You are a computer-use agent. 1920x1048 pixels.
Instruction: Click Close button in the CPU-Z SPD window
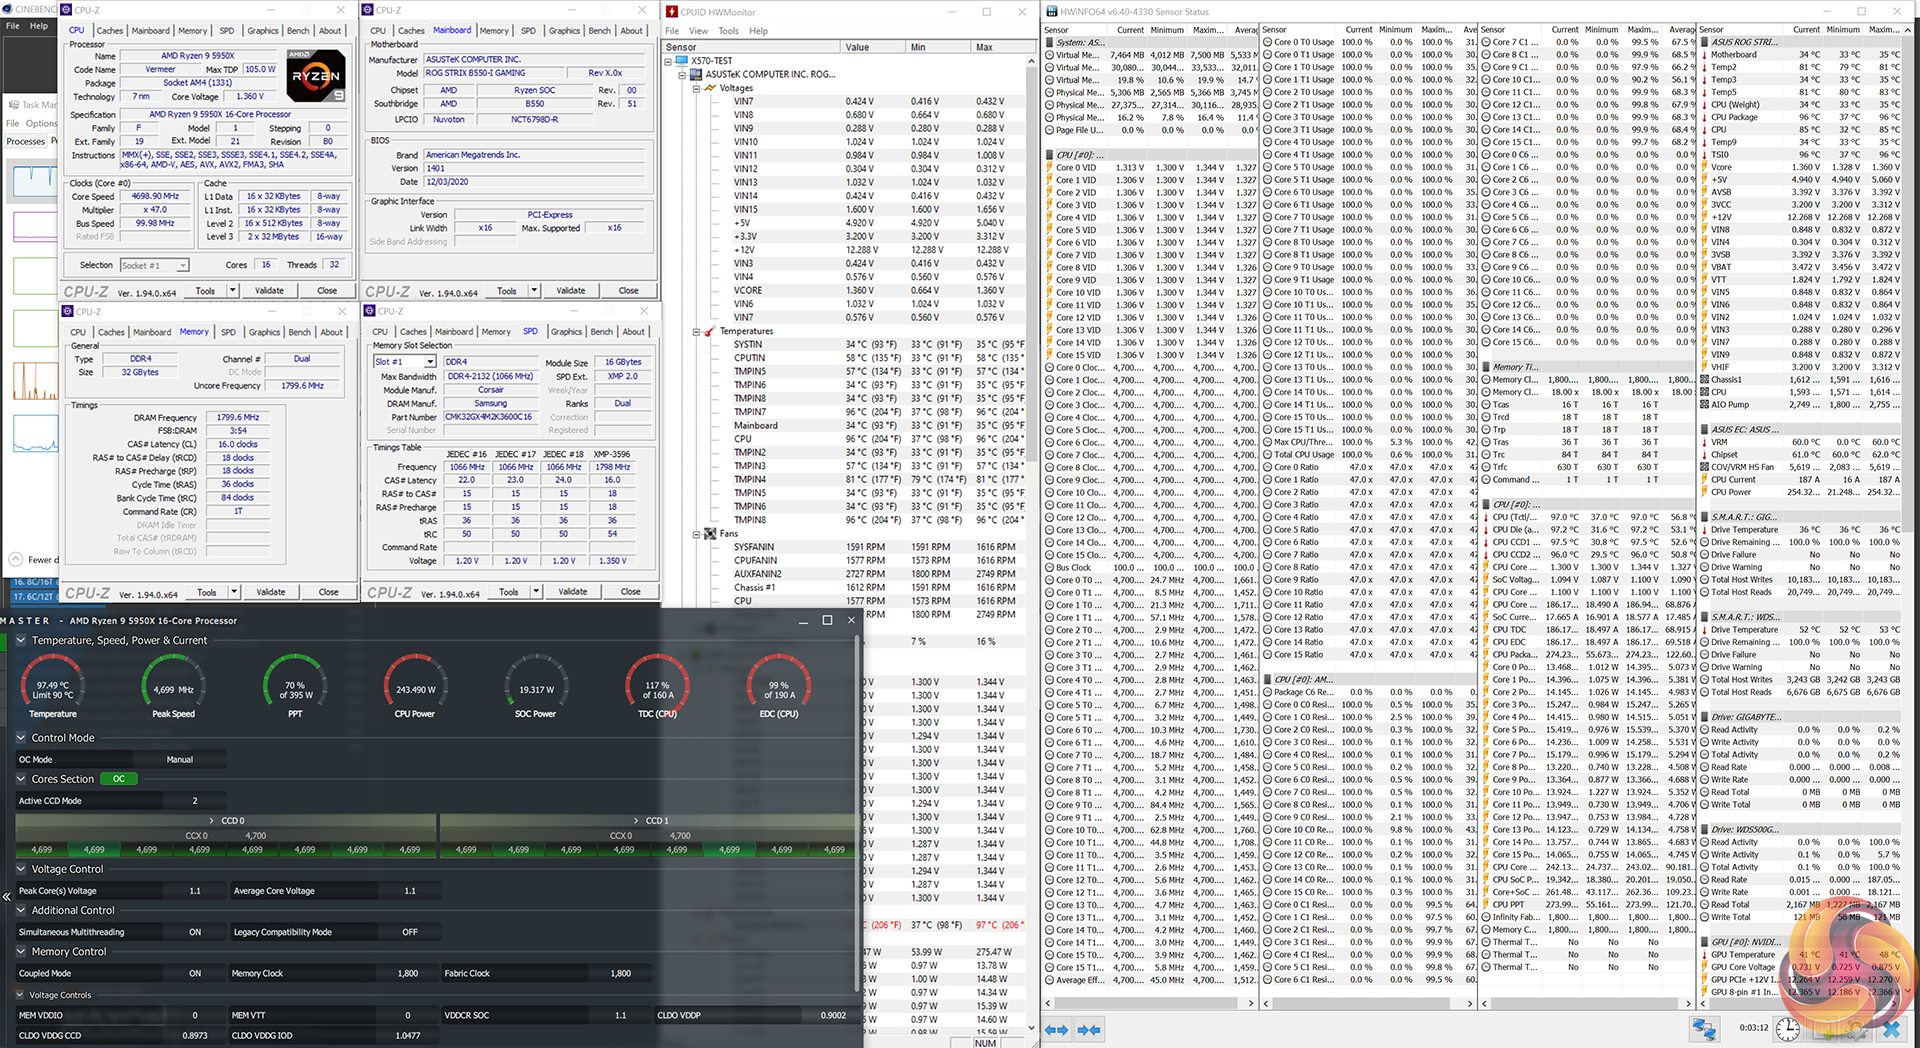(x=630, y=592)
